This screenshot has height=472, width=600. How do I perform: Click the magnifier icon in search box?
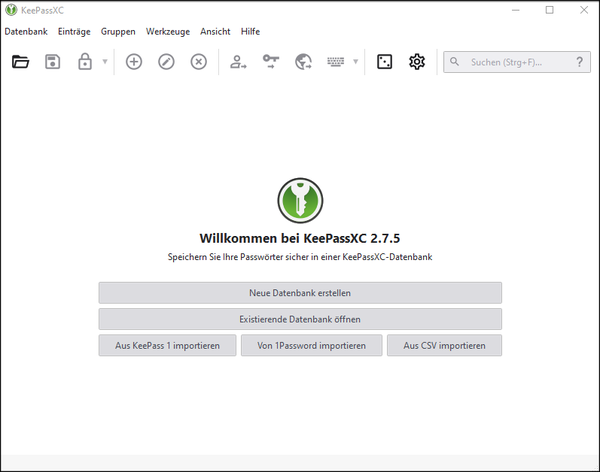click(454, 62)
